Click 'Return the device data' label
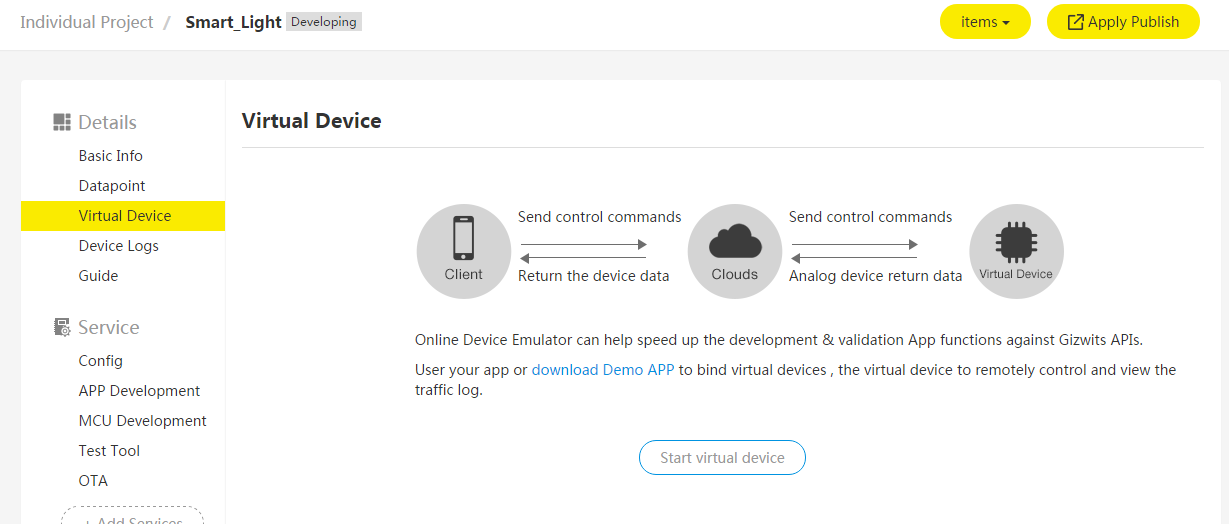This screenshot has height=524, width=1229. point(594,276)
